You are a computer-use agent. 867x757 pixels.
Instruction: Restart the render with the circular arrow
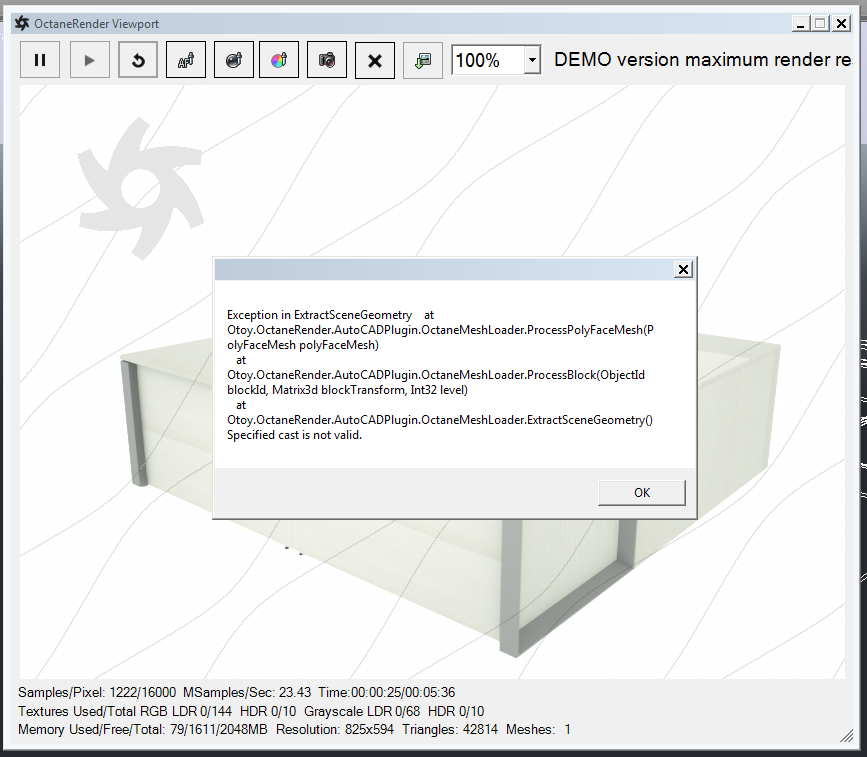coord(138,60)
